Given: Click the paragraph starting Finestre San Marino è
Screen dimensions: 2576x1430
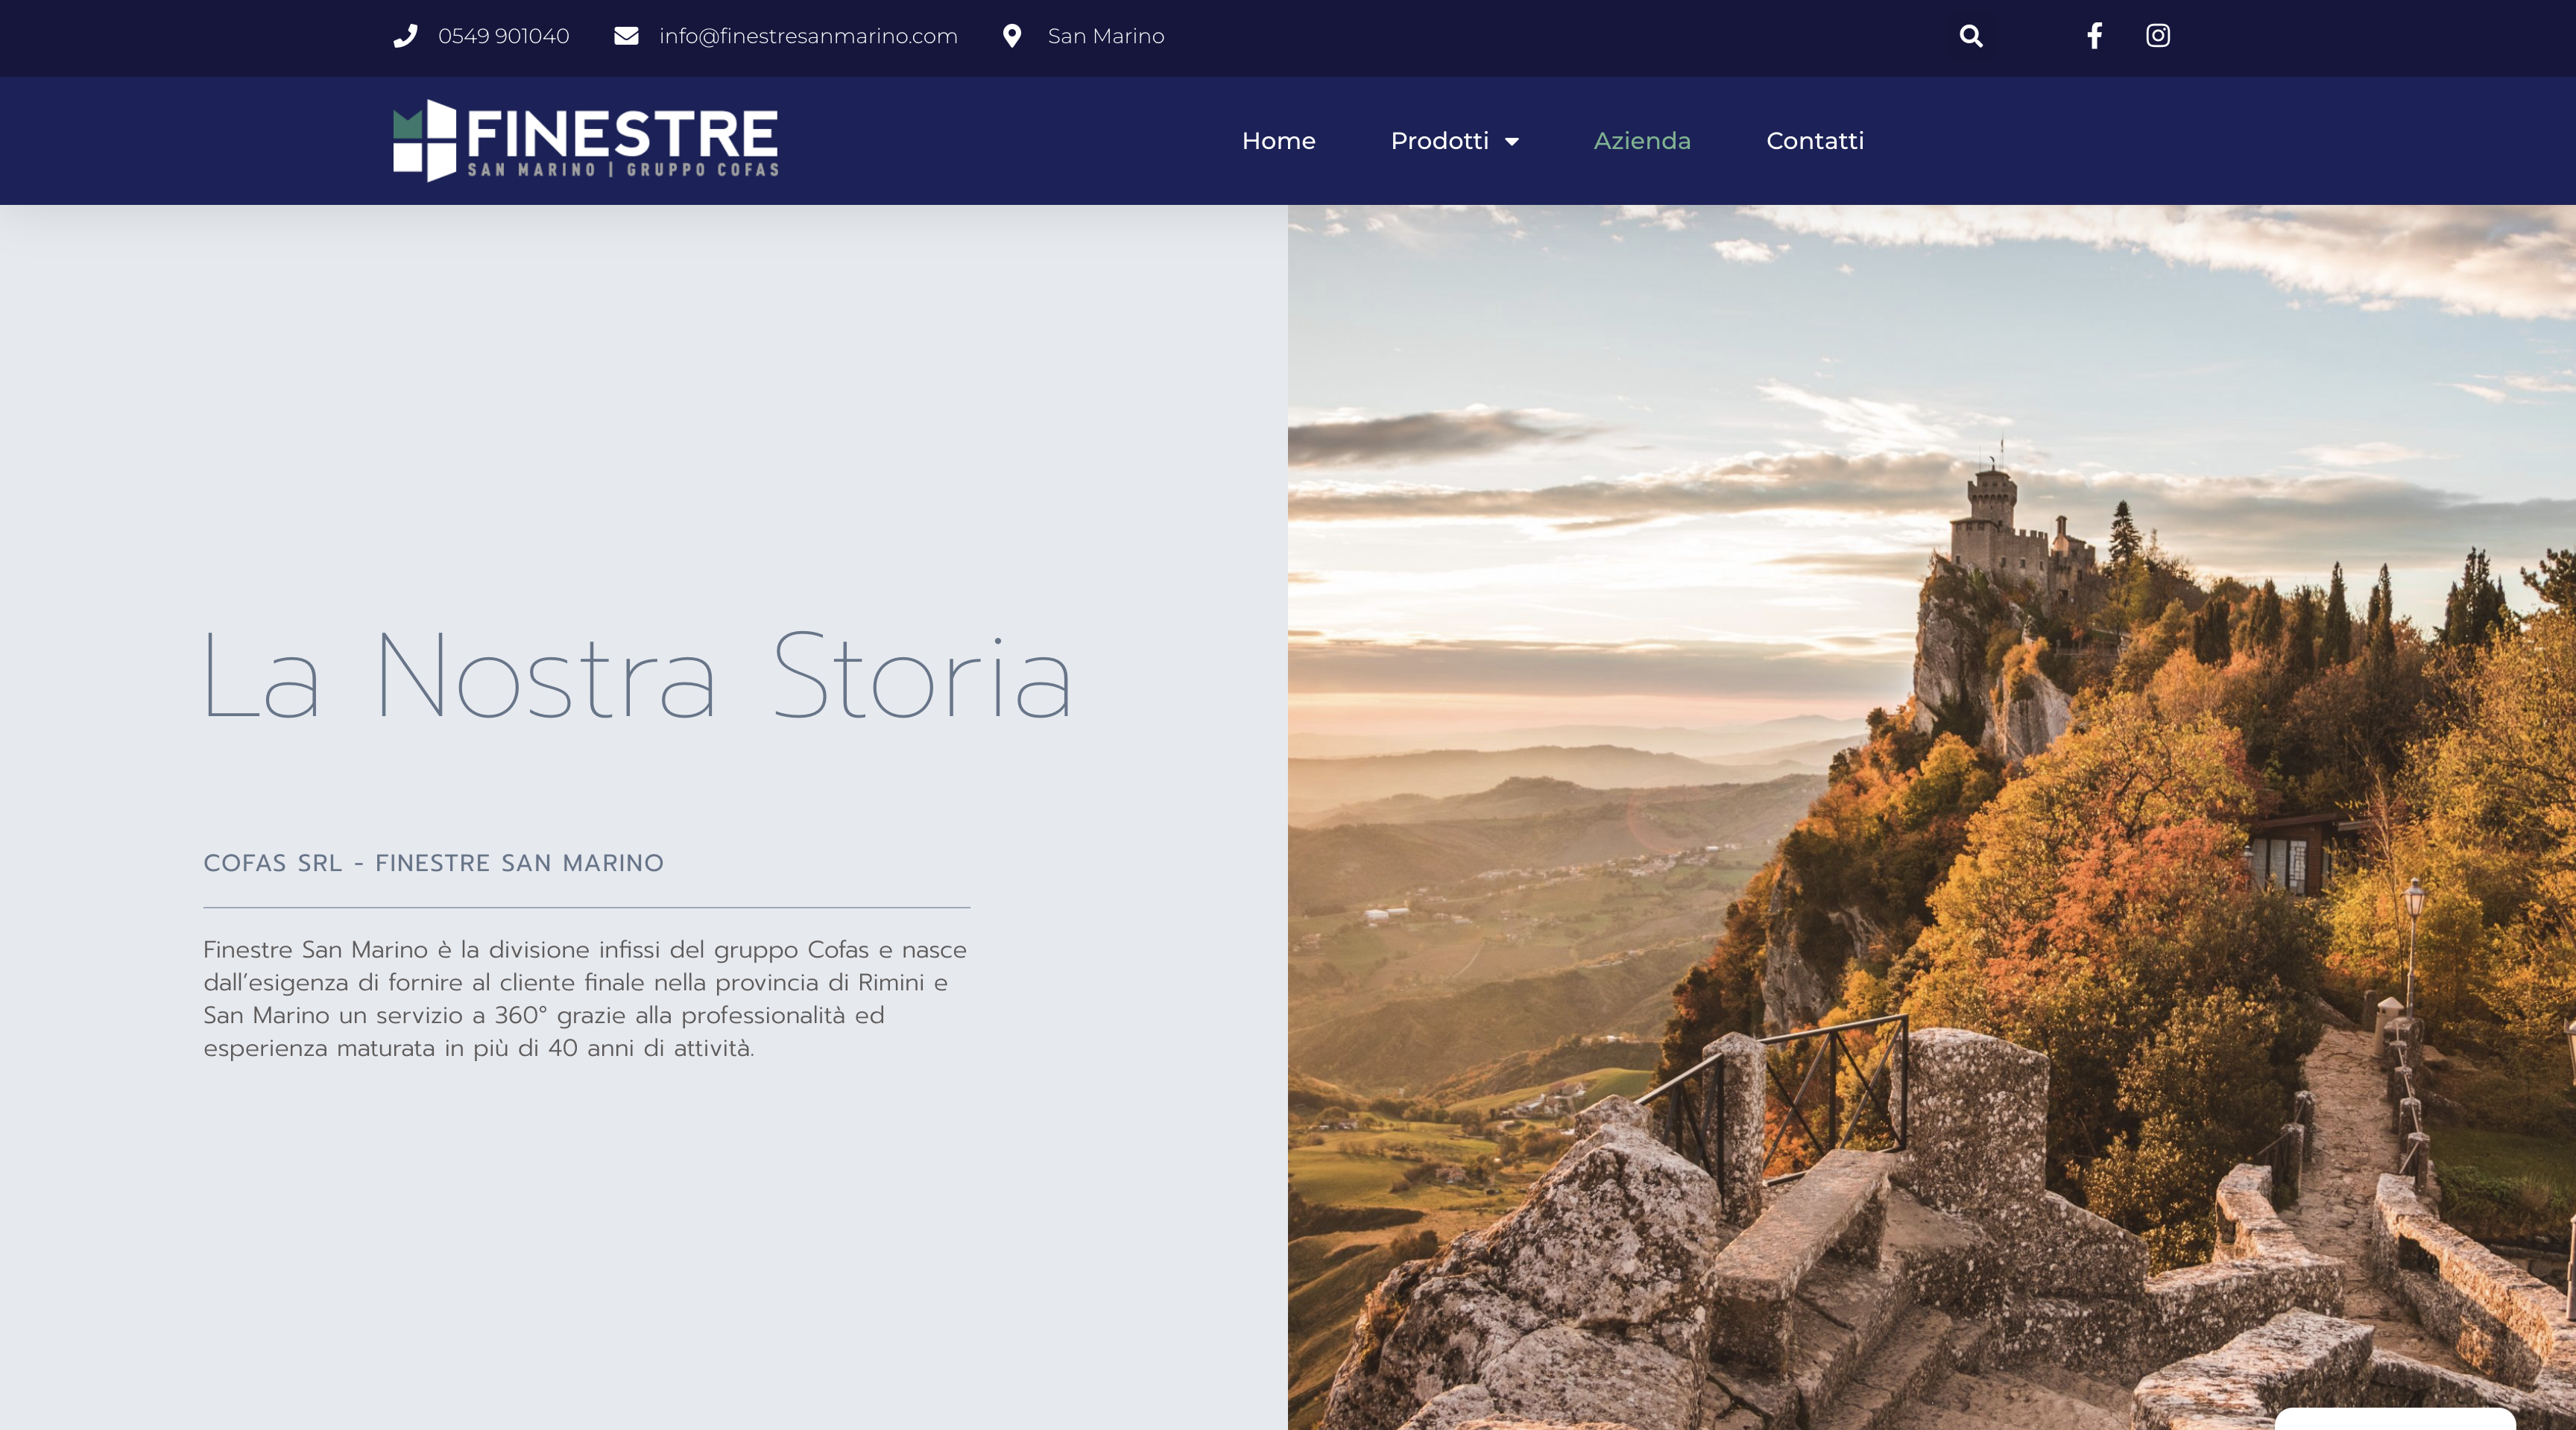Looking at the screenshot, I should [586, 998].
